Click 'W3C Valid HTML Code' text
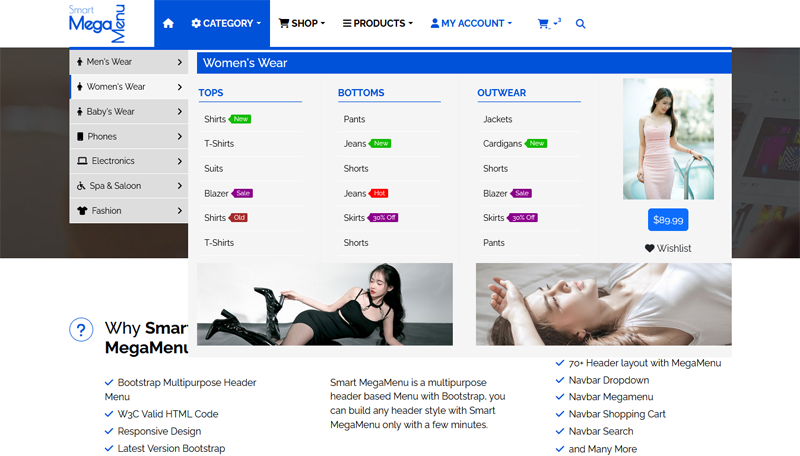800x456 pixels. click(x=168, y=414)
